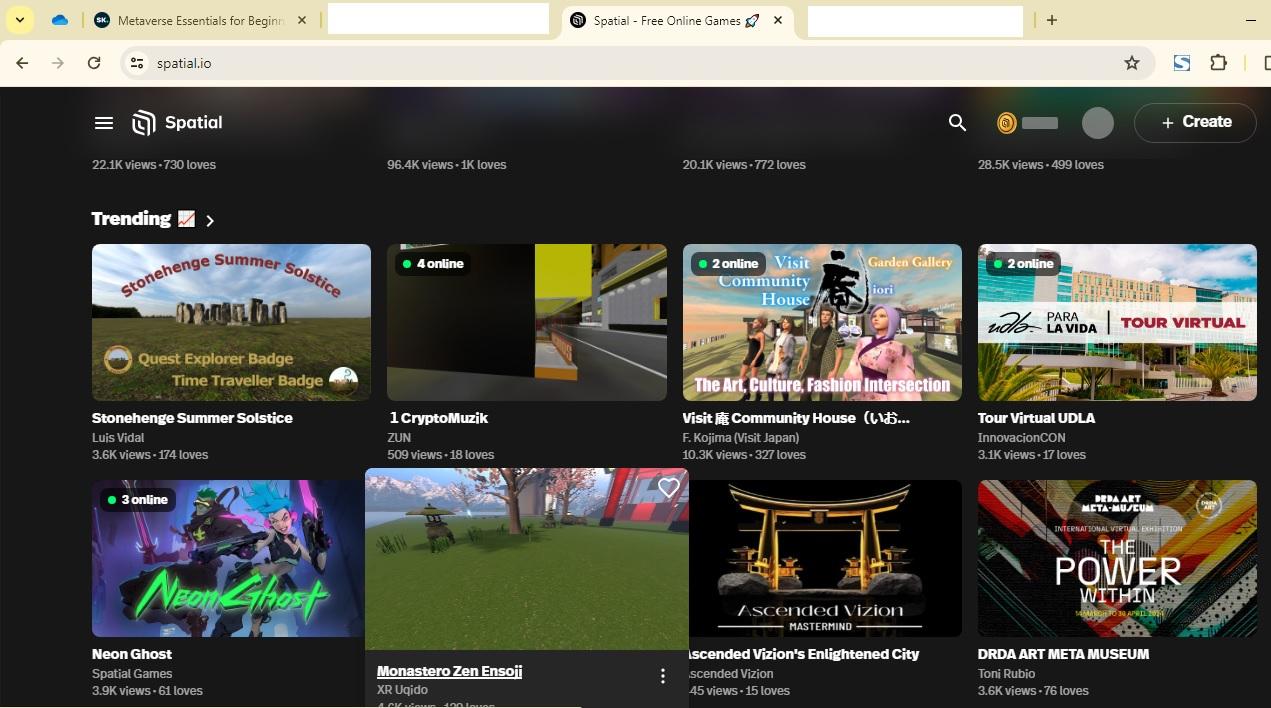Image resolution: width=1271 pixels, height=708 pixels.
Task: Click 22.1K views 730 loves text
Action: [154, 165]
